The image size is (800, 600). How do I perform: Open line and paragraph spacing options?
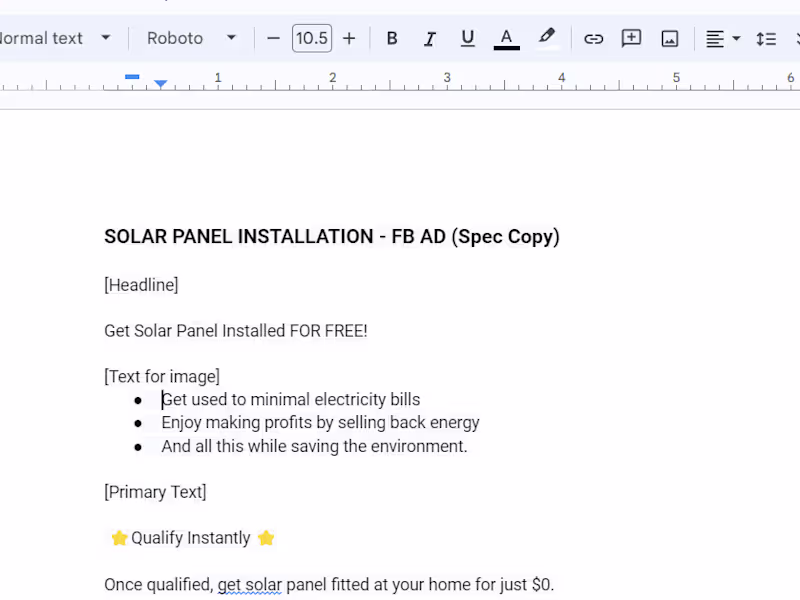(766, 38)
